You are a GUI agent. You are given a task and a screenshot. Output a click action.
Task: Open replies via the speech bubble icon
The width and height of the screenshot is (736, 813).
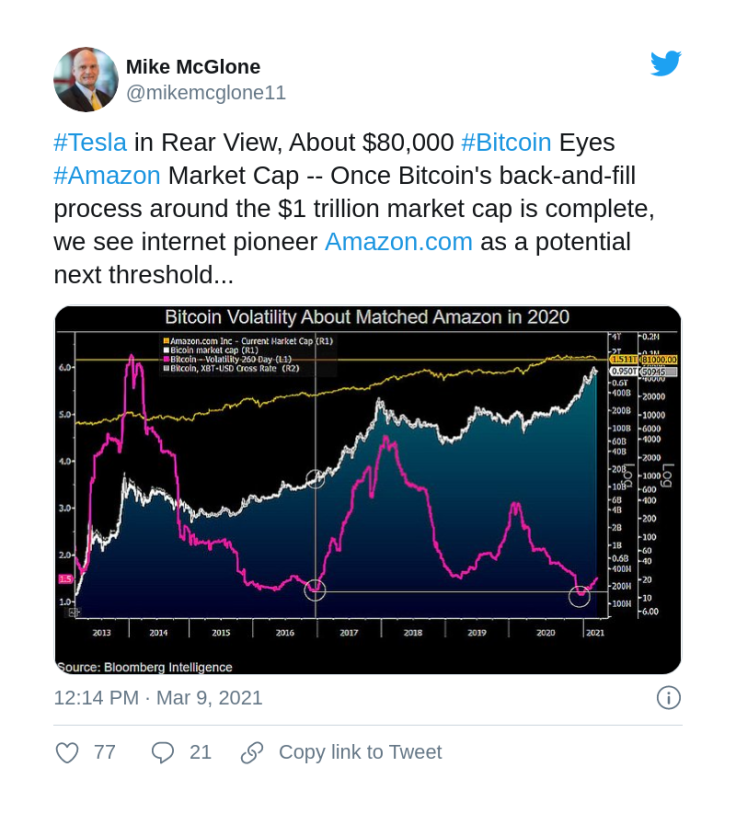[162, 752]
